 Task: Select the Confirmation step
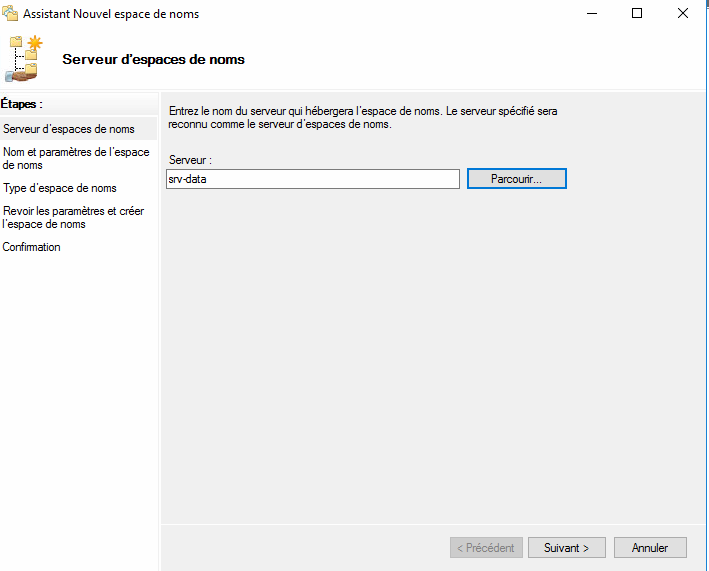[x=31, y=247]
